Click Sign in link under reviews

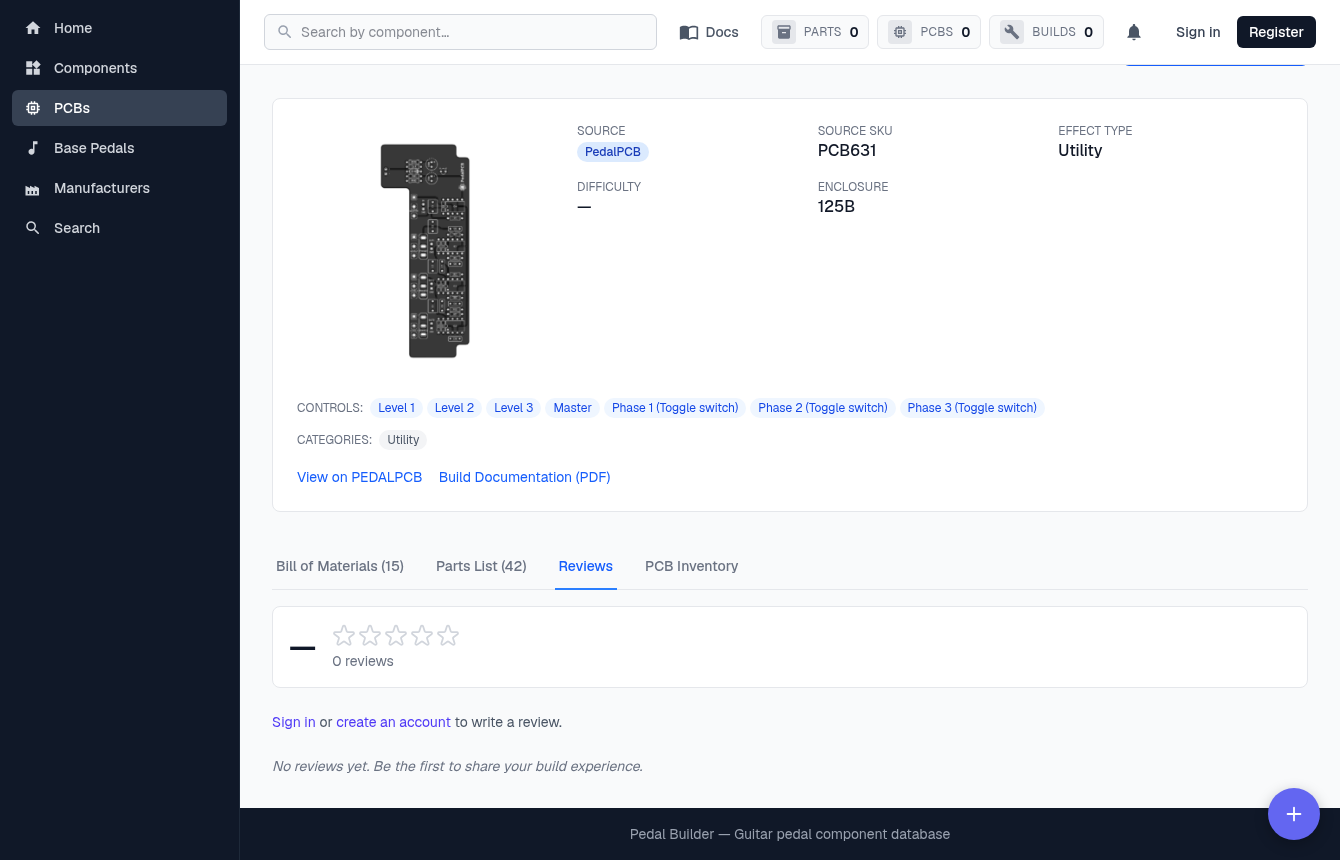(294, 722)
